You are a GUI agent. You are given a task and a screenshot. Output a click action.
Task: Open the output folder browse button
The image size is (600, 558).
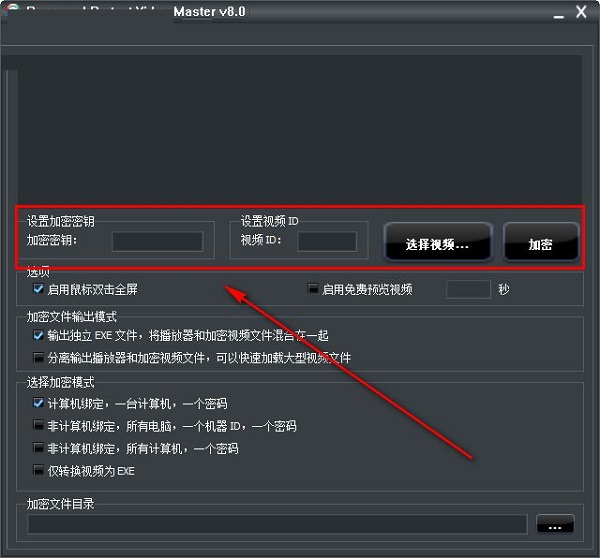[x=555, y=524]
